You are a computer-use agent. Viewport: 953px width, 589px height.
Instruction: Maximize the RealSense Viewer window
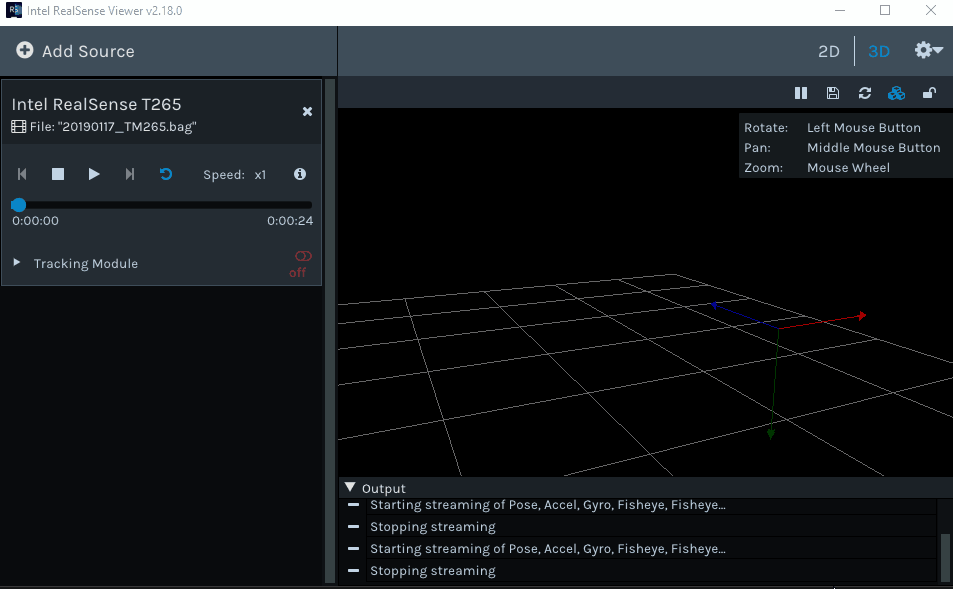click(885, 10)
